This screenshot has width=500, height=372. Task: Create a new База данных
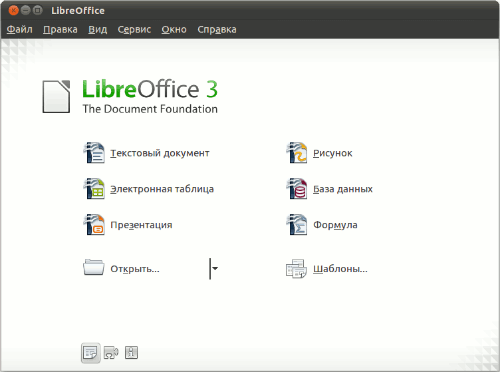point(329,189)
